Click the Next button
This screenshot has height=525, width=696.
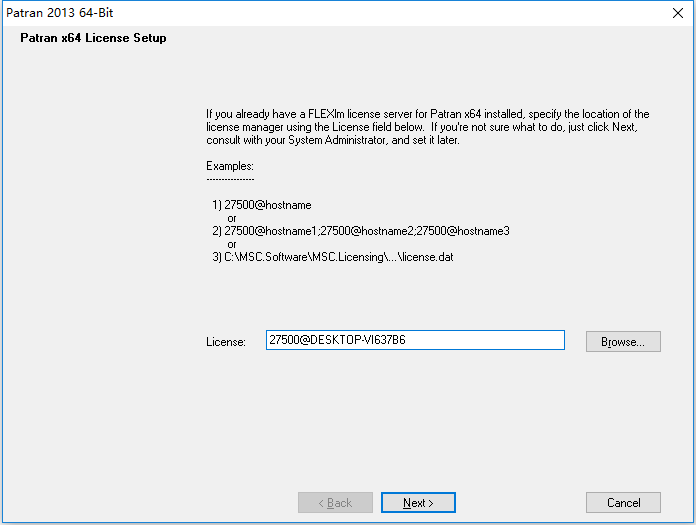(418, 502)
